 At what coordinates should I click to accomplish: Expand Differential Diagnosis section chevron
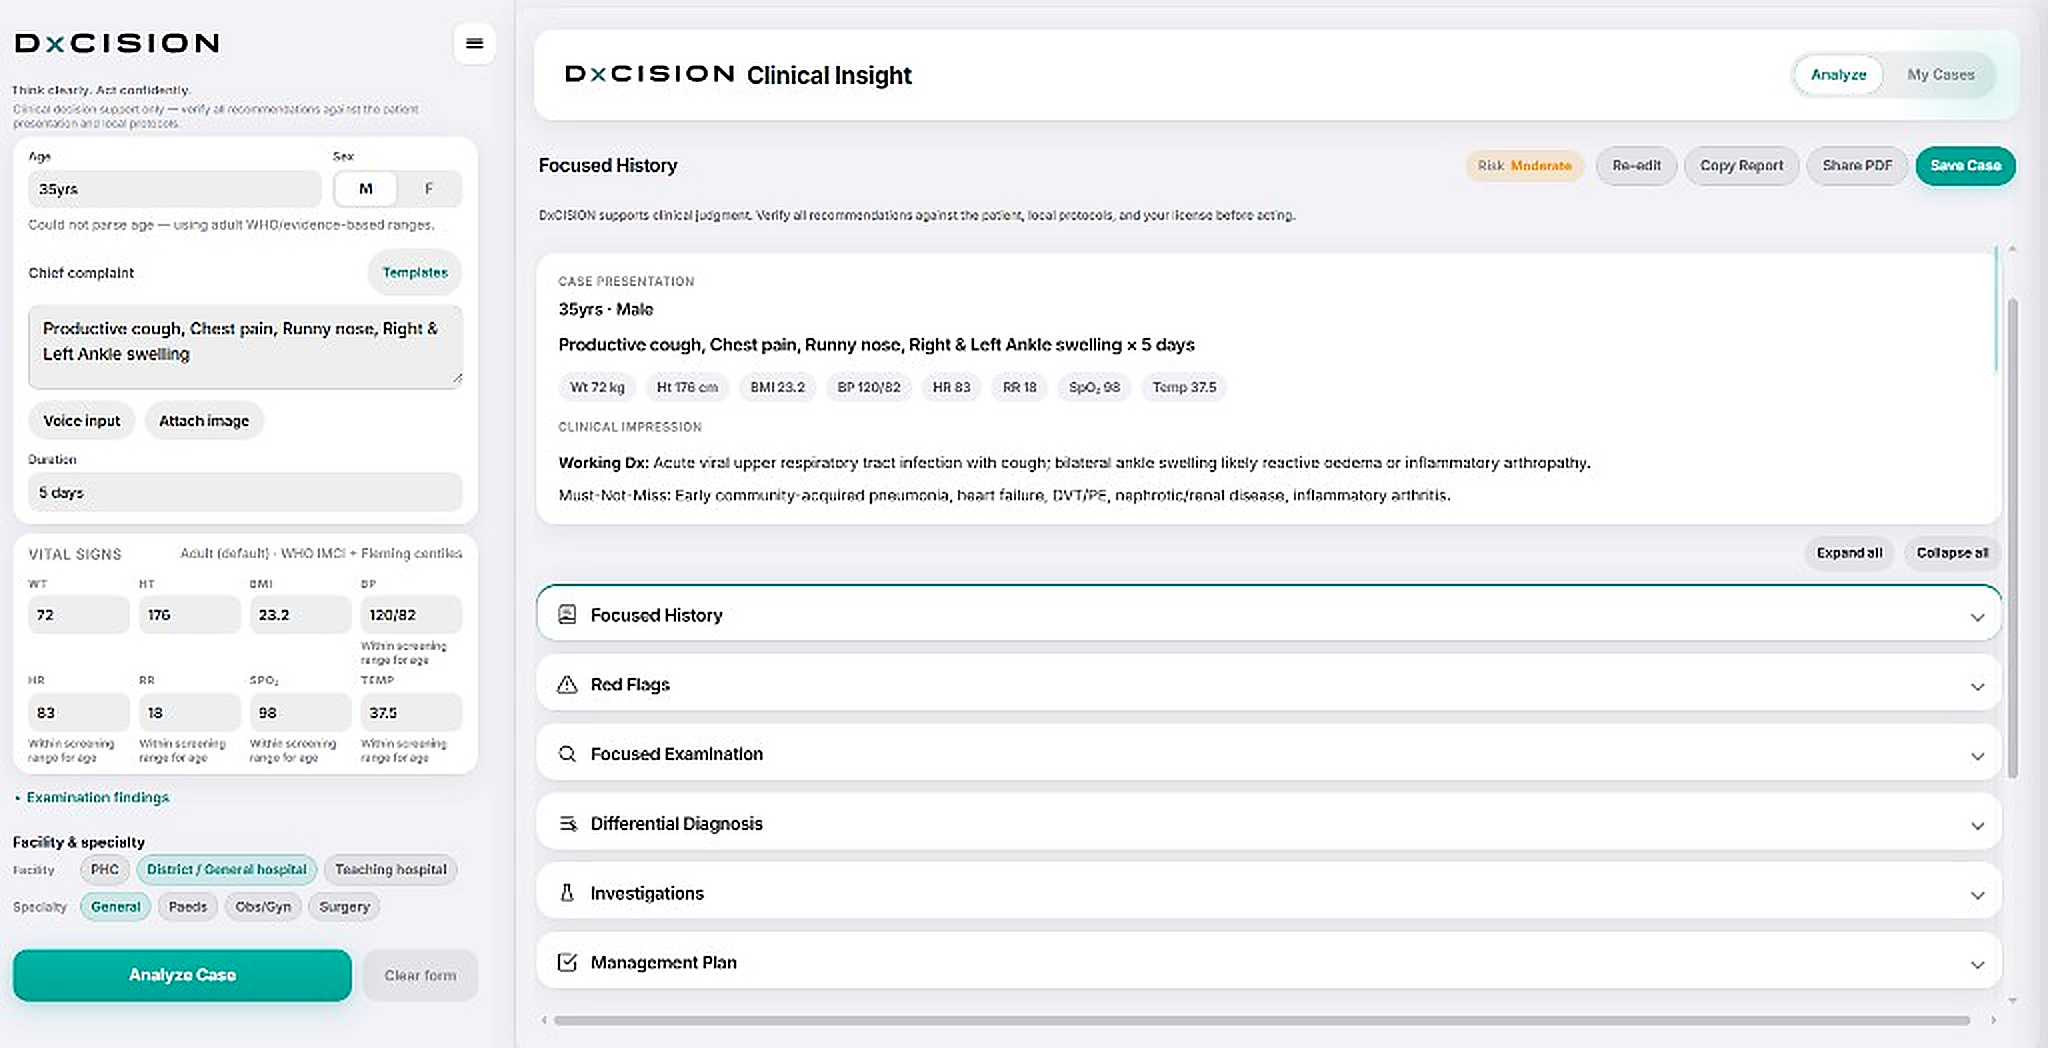coord(1977,825)
